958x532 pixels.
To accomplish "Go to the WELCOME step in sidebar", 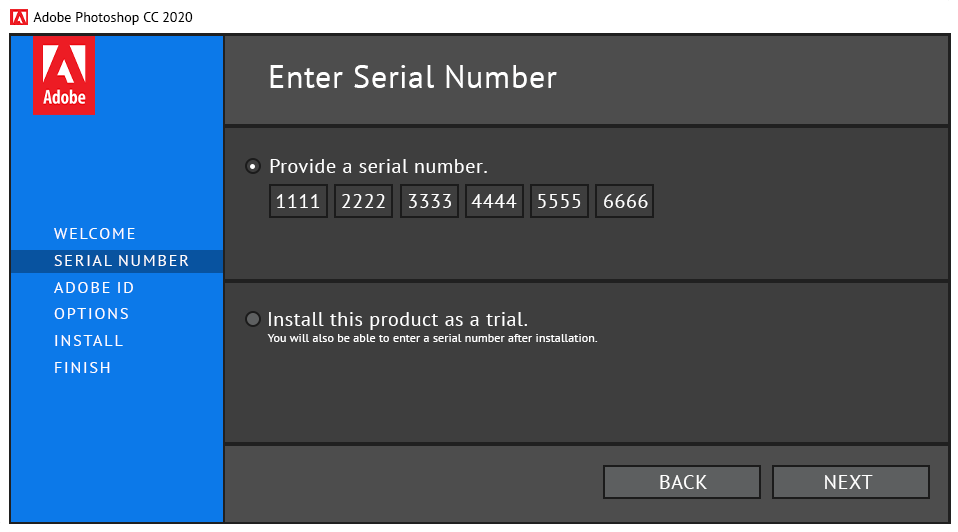I will (95, 234).
